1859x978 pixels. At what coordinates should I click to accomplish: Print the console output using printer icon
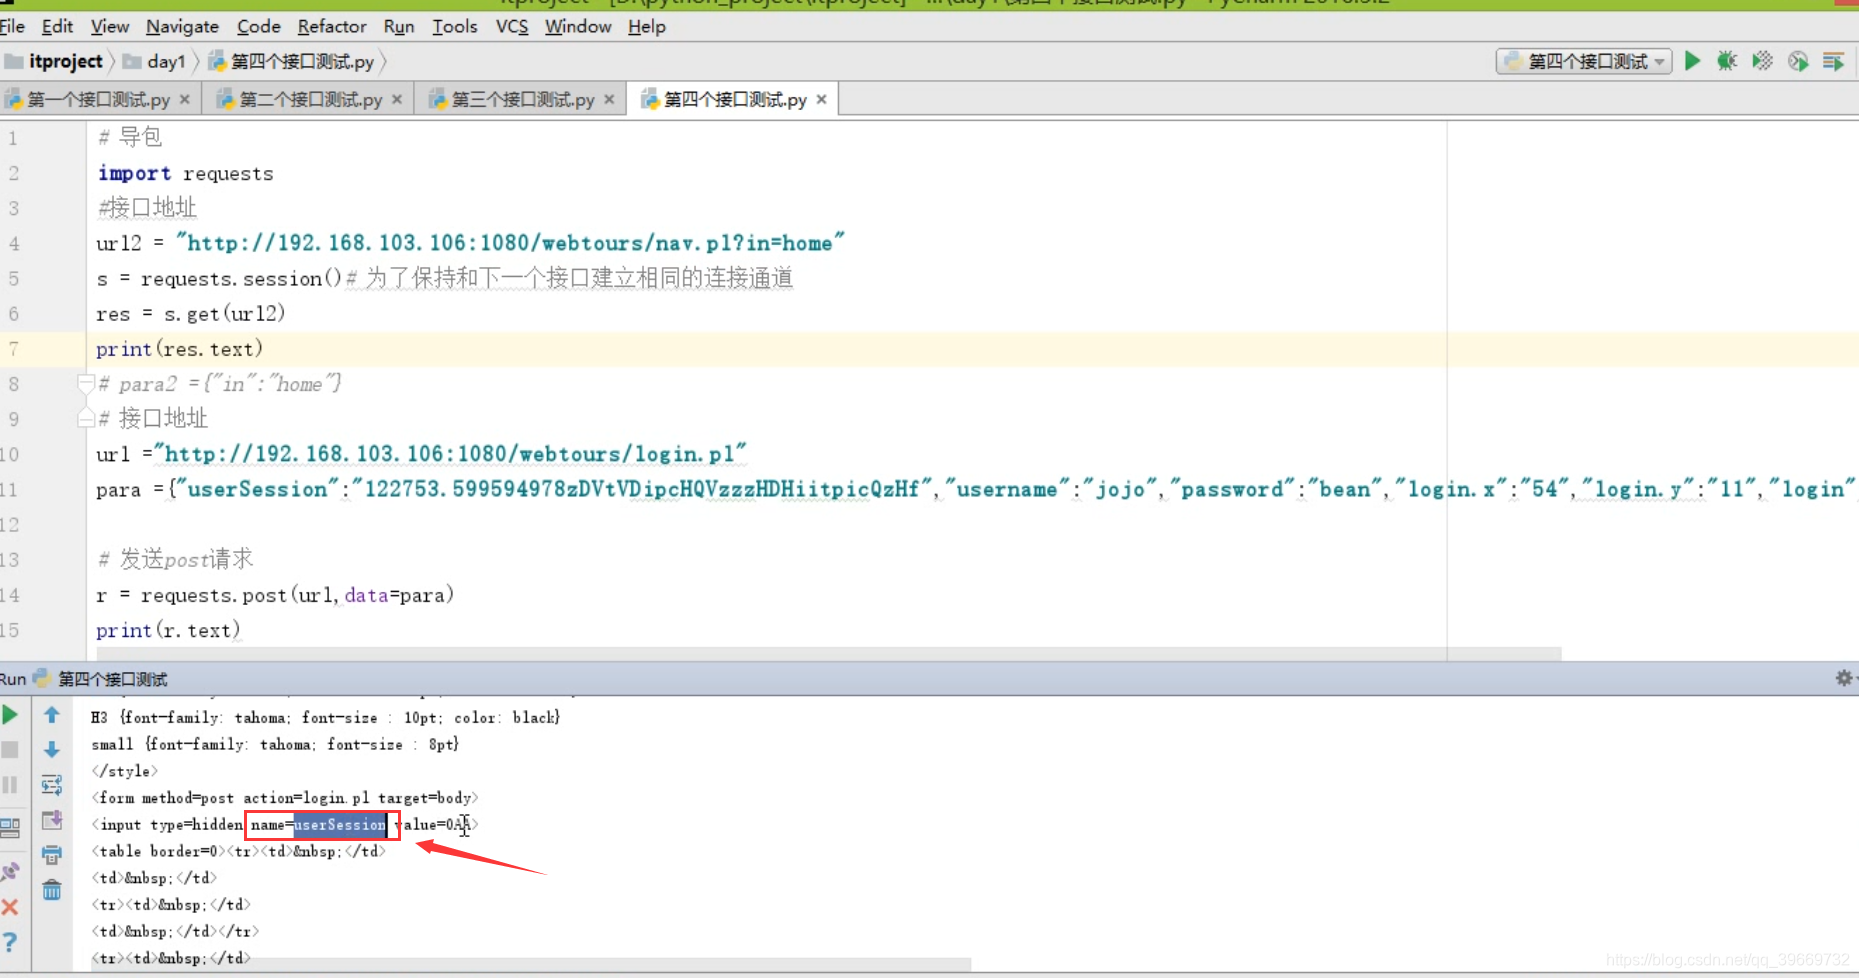[x=52, y=855]
